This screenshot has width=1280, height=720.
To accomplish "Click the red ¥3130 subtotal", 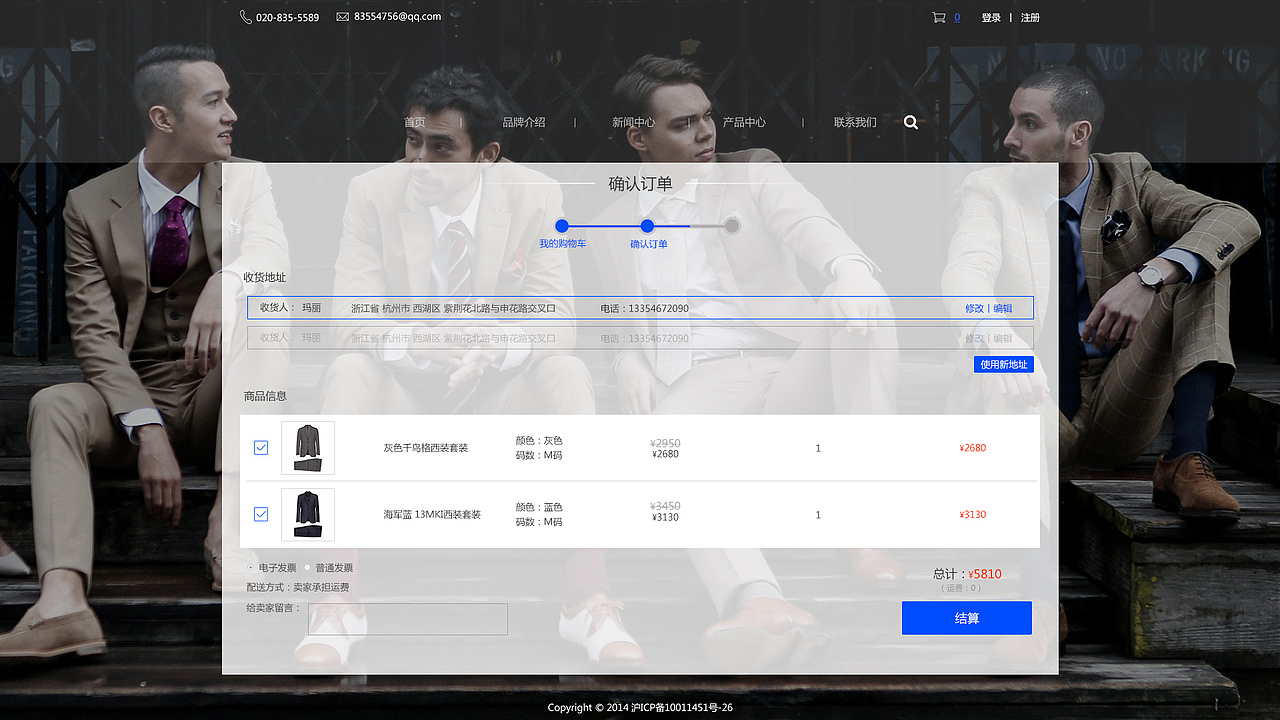I will click(973, 514).
